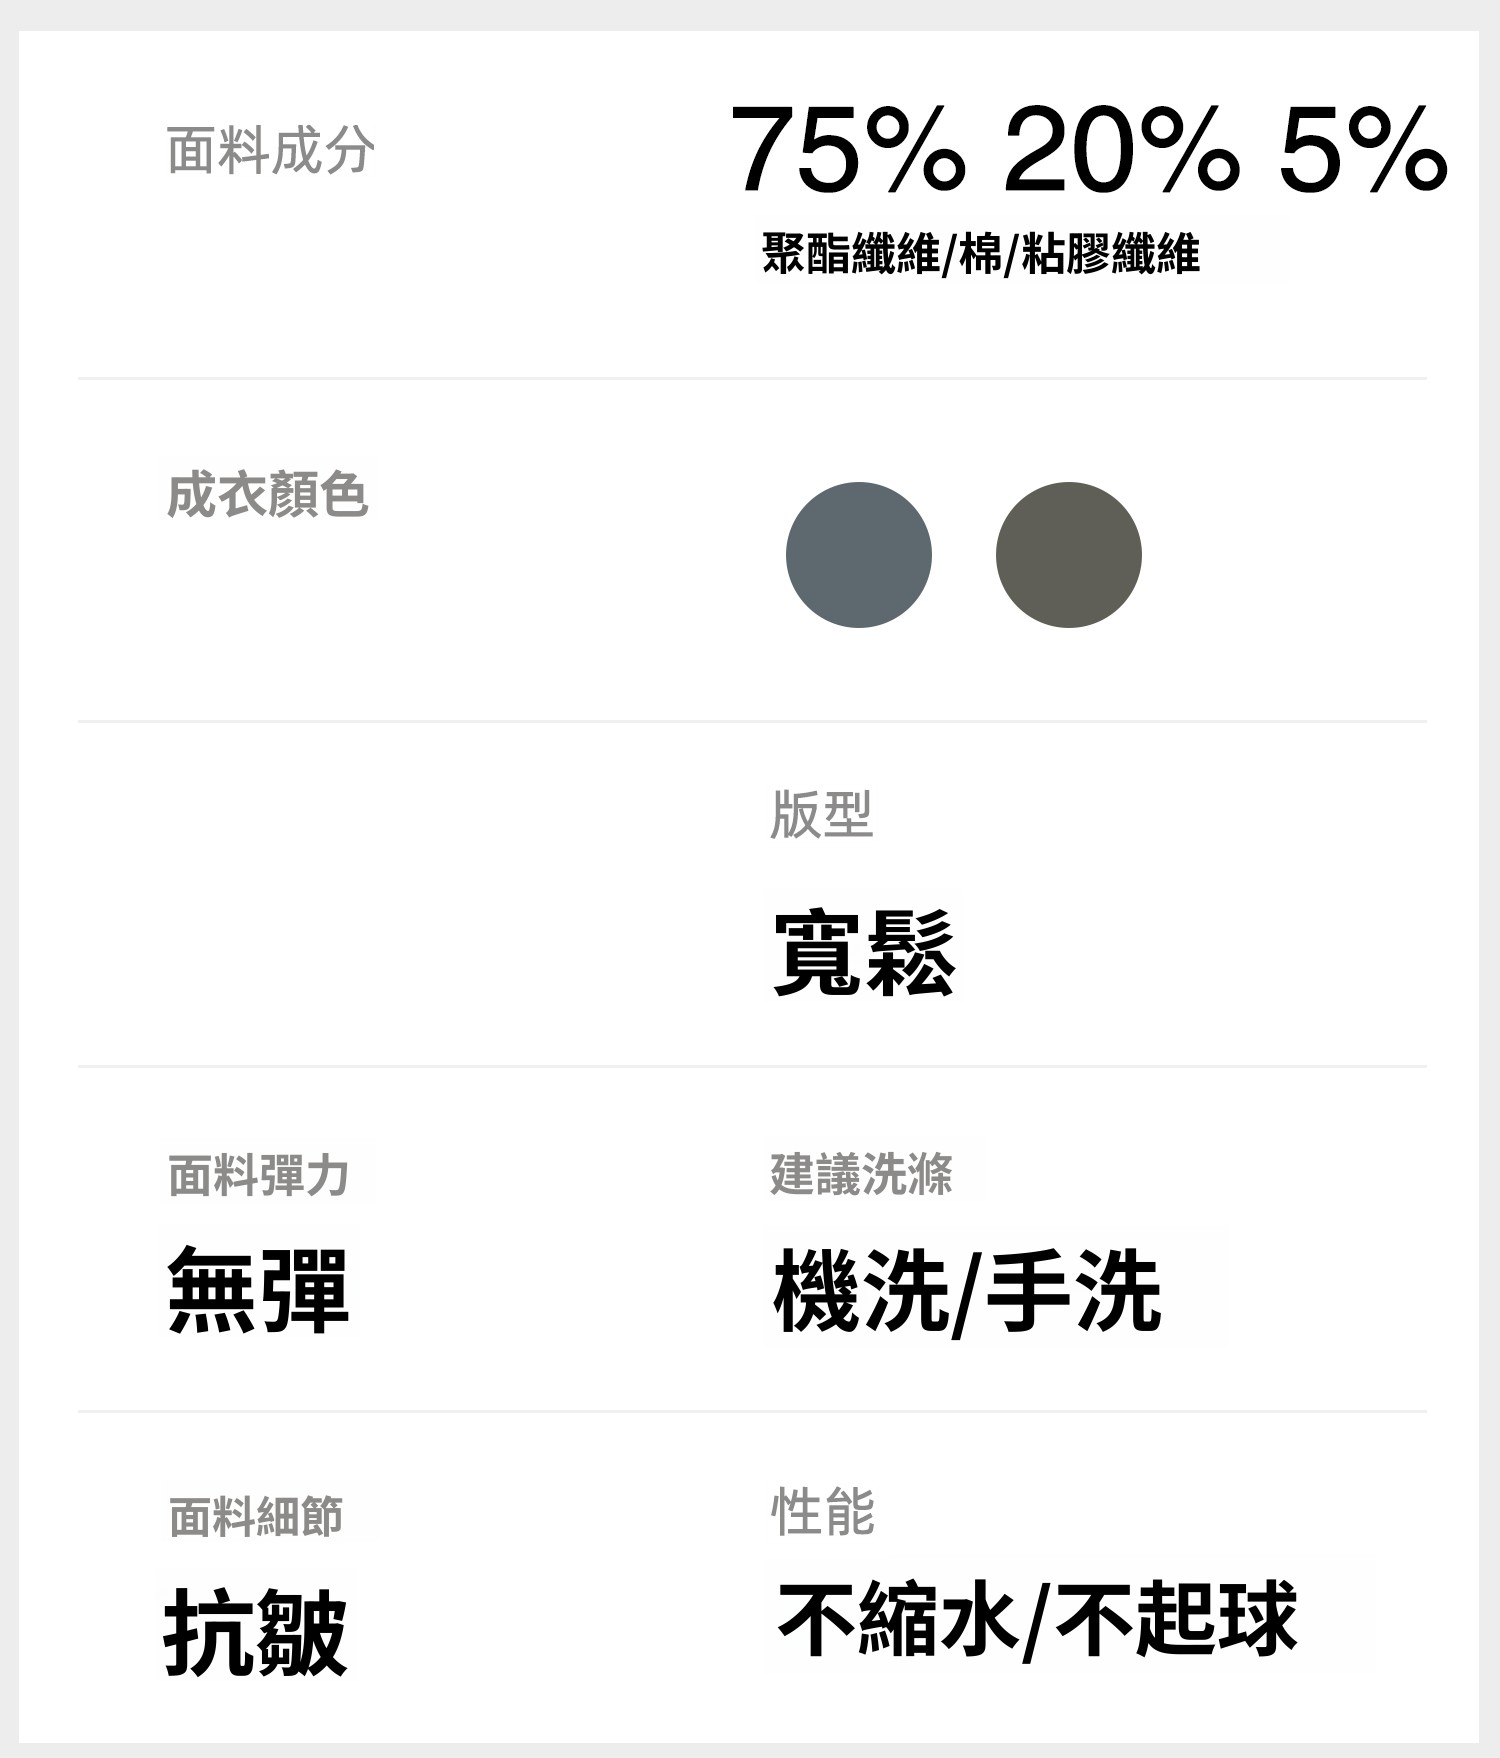This screenshot has width=1500, height=1758.
Task: Click the 粘膠纖維 fiber text
Action: coord(1110,253)
